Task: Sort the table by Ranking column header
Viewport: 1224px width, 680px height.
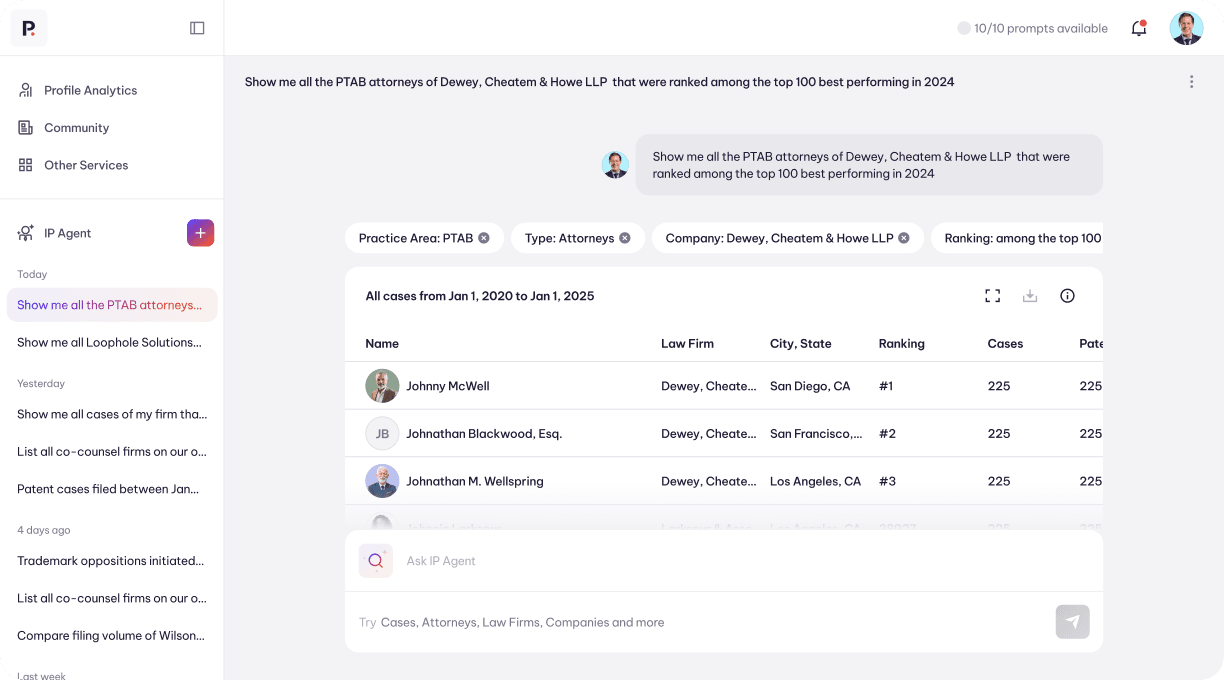Action: [901, 343]
